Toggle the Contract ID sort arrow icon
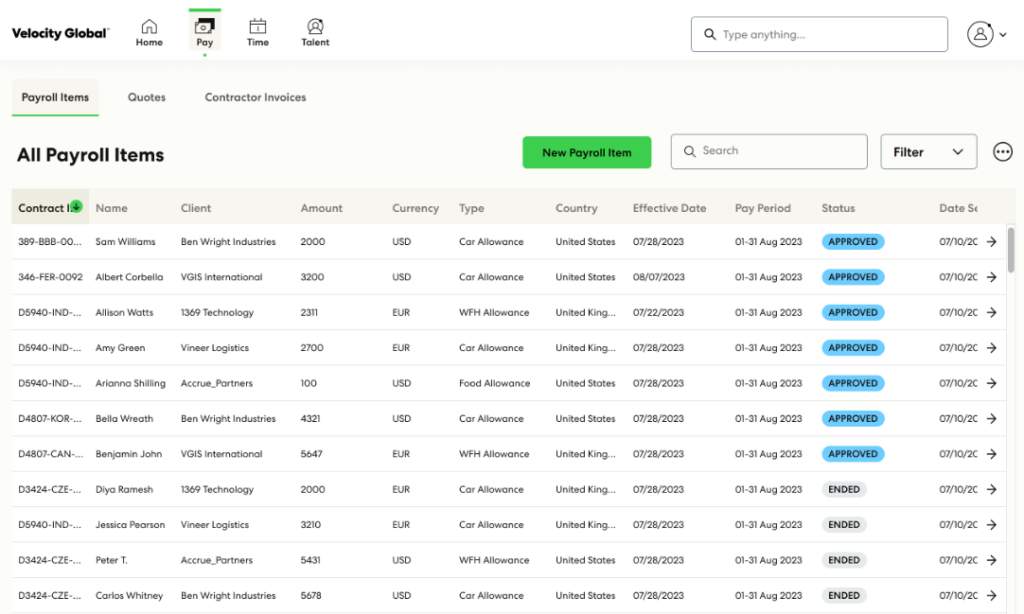Image resolution: width=1024 pixels, height=614 pixels. (76, 206)
